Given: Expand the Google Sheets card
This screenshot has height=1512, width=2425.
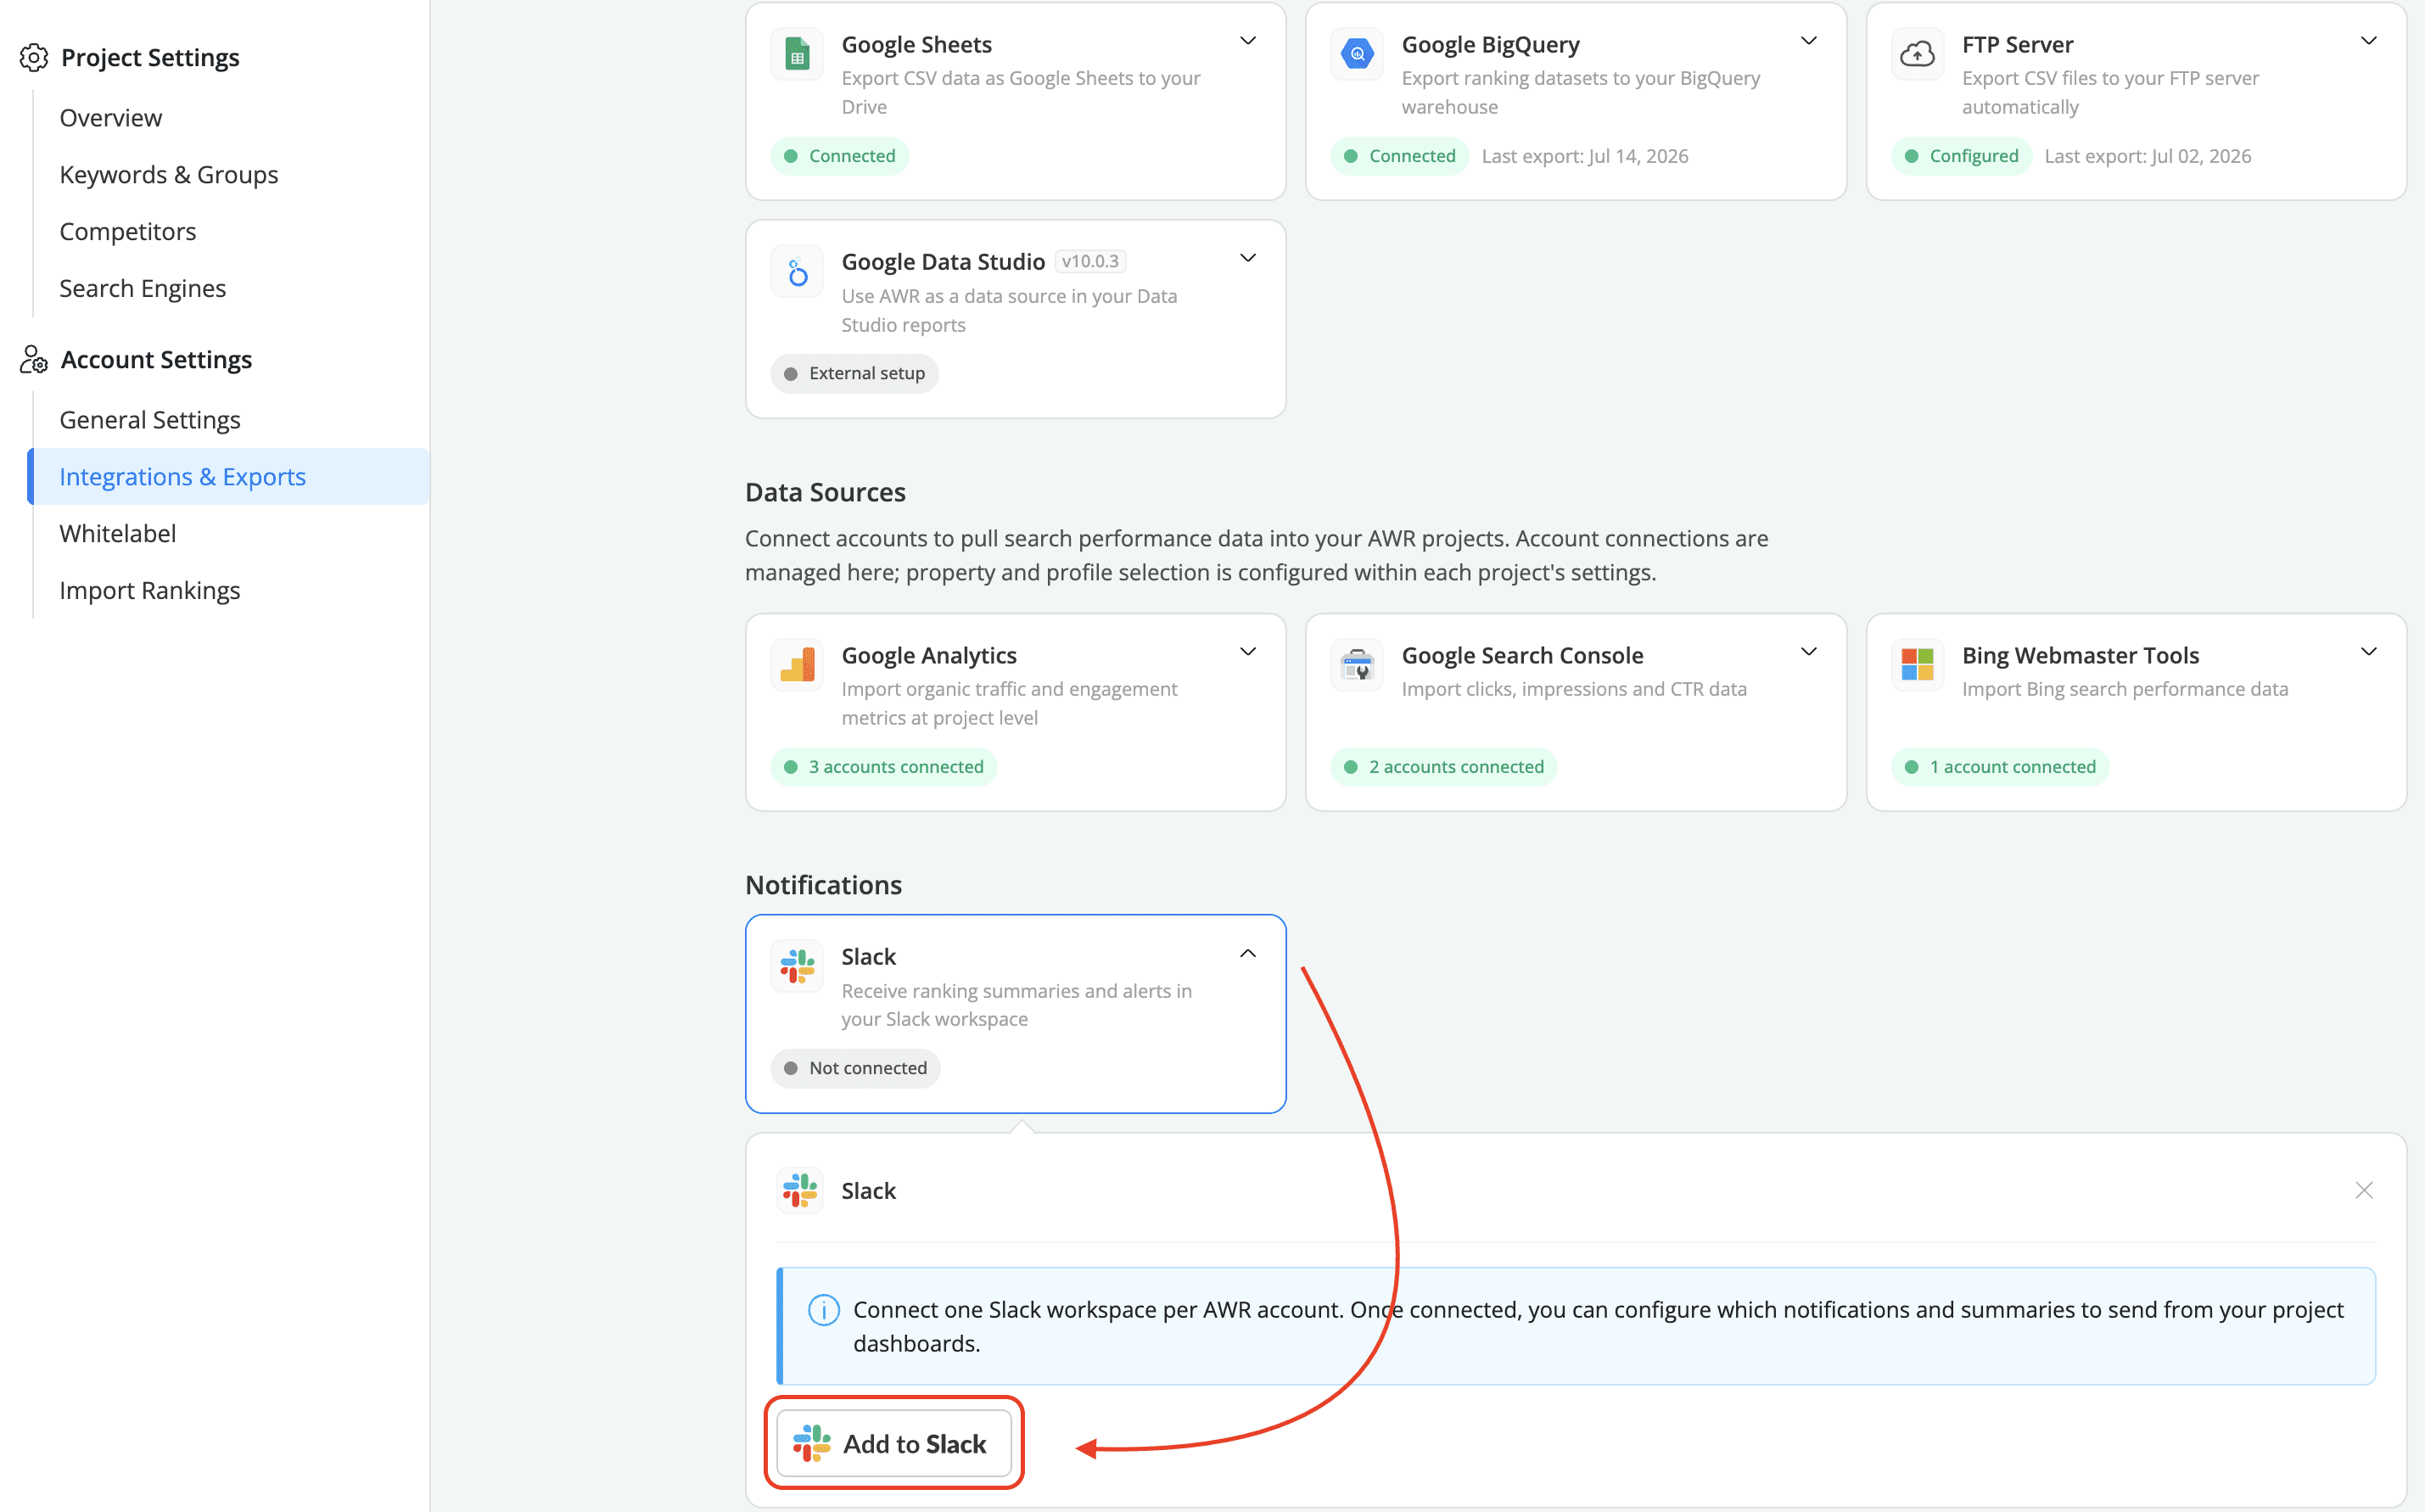Looking at the screenshot, I should (1248, 41).
